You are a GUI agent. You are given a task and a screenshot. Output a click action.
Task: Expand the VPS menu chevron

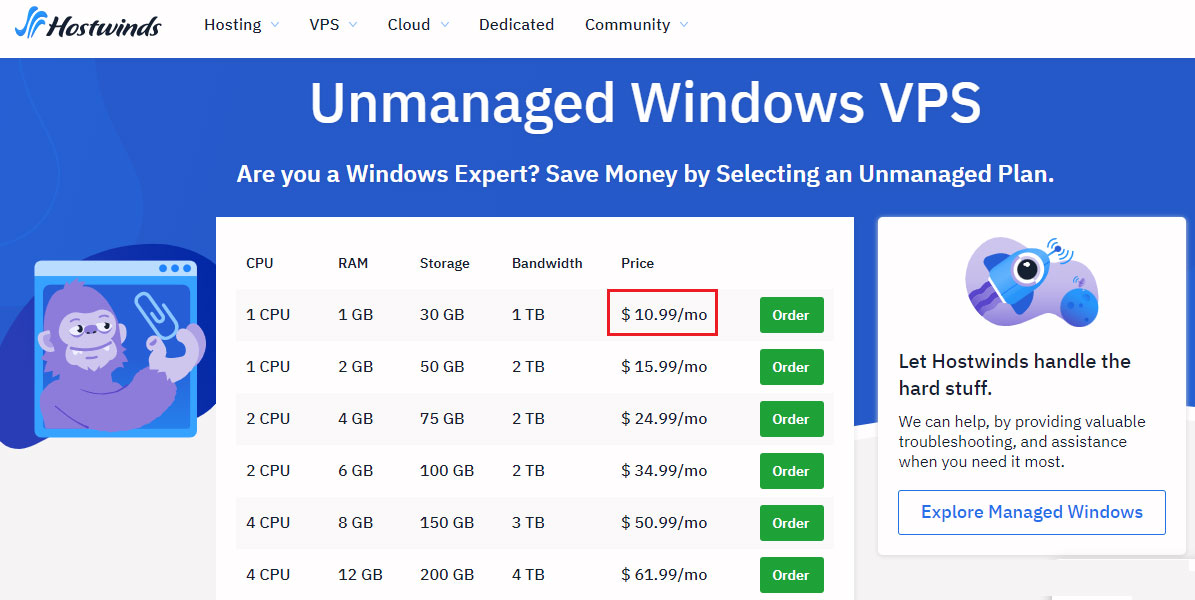click(x=353, y=25)
